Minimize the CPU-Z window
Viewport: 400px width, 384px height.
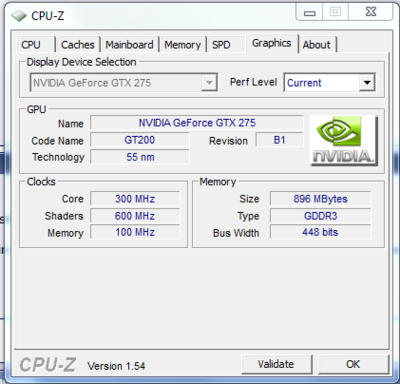click(x=310, y=13)
